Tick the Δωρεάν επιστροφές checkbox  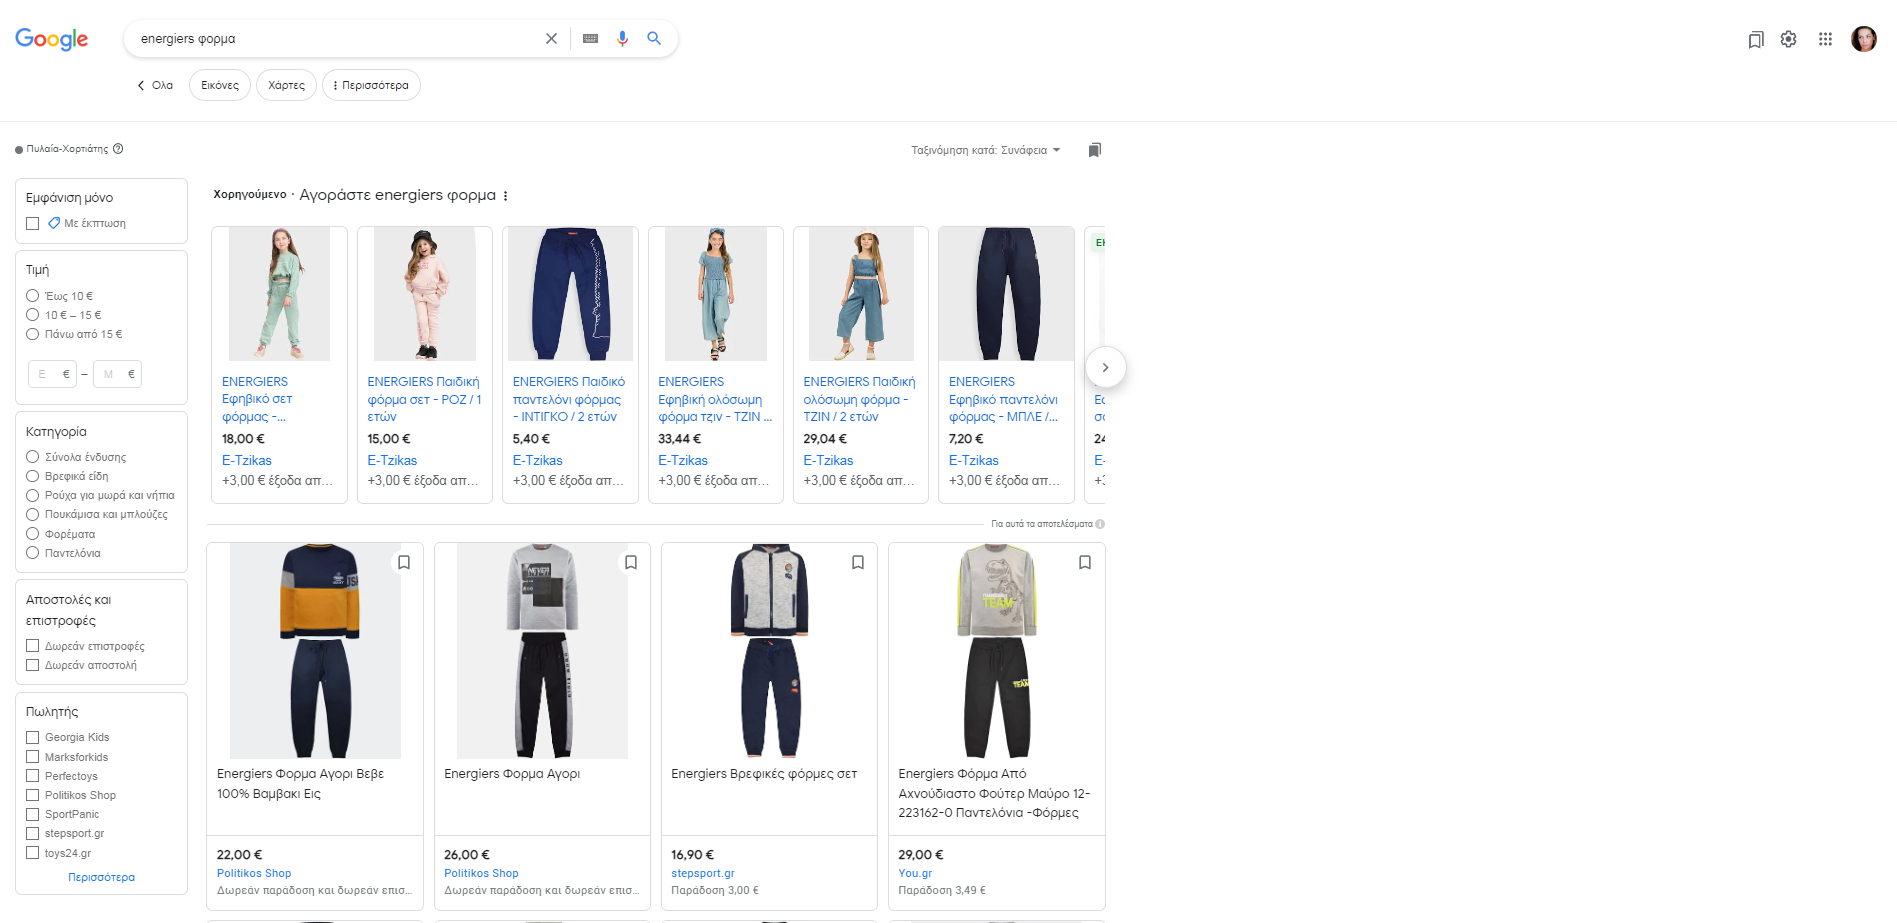[33, 646]
